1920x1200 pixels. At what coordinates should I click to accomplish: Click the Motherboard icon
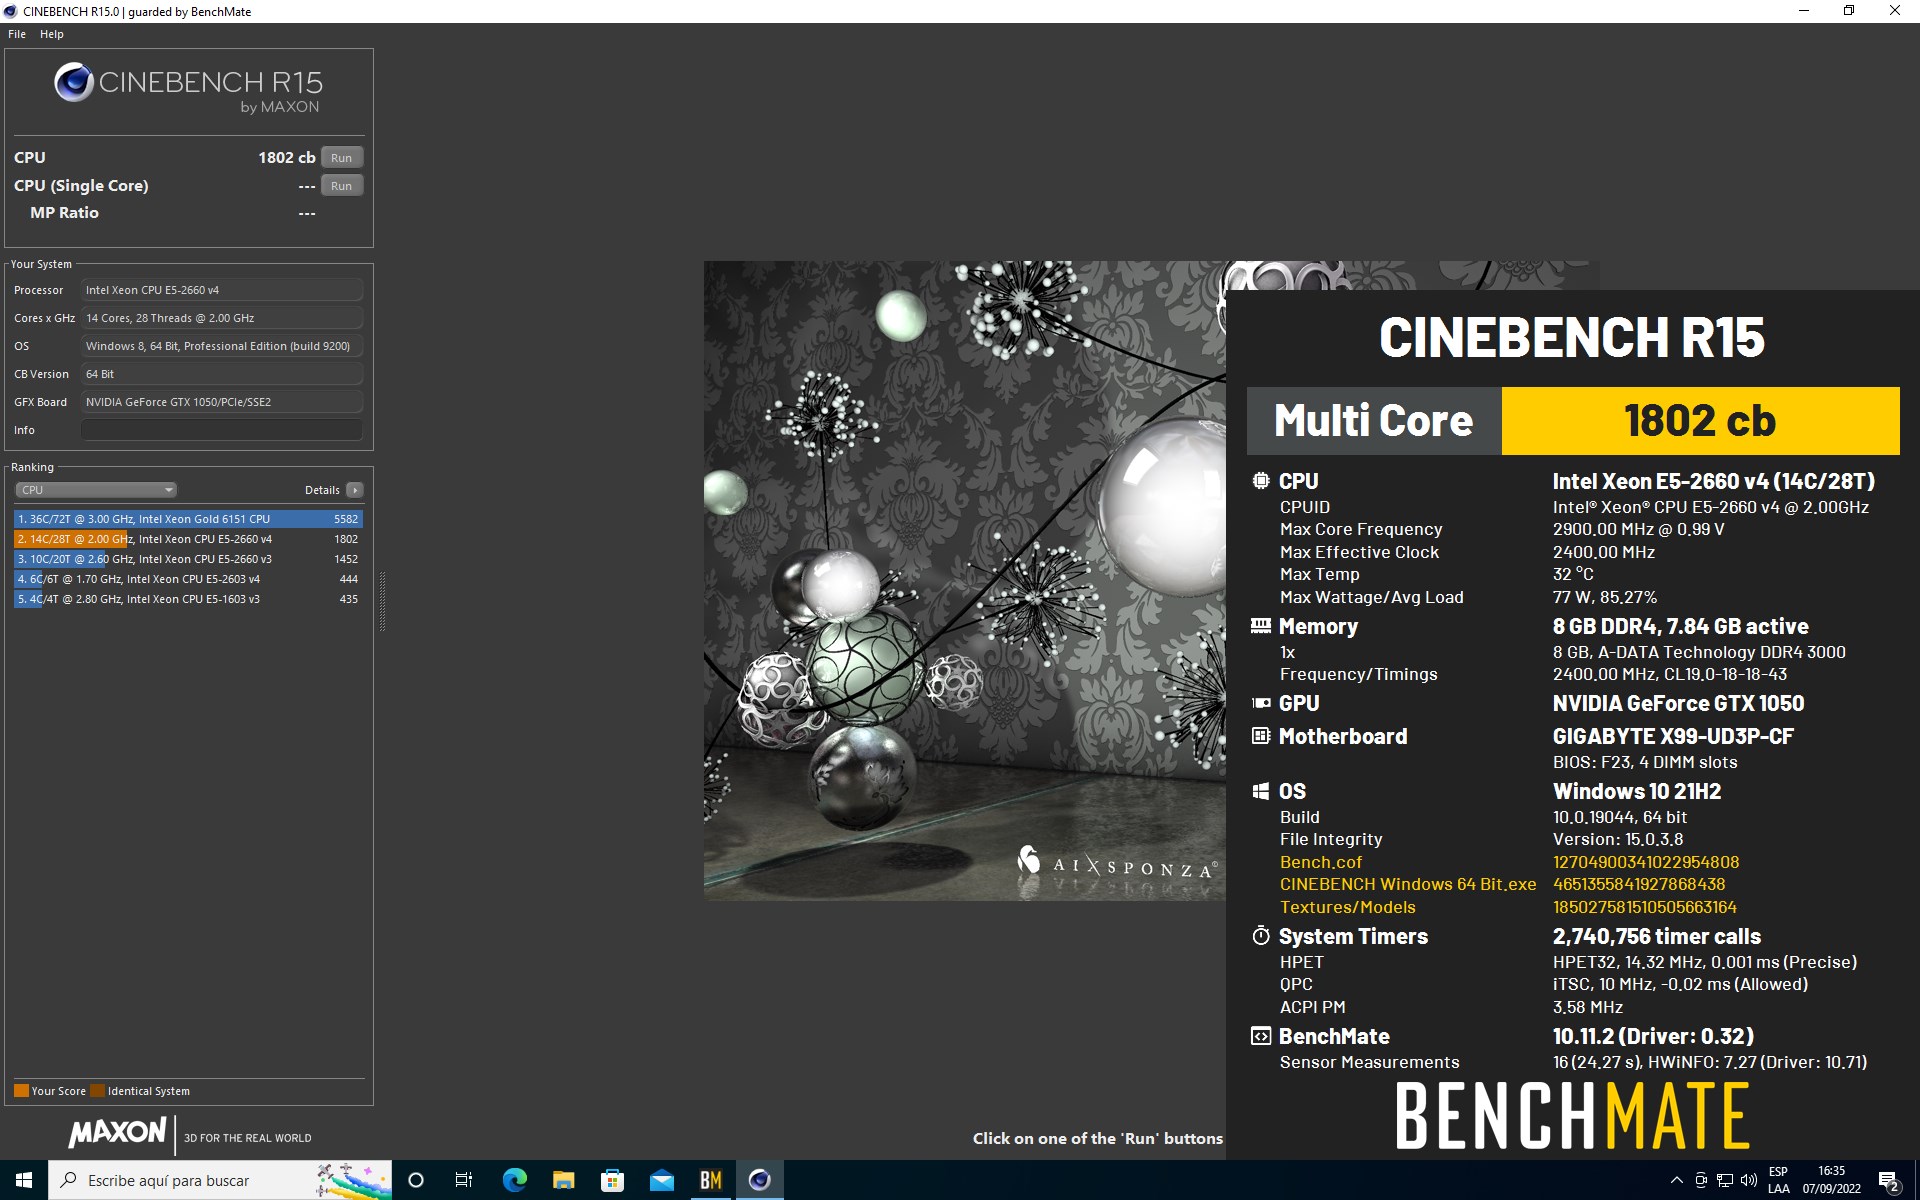pos(1261,736)
